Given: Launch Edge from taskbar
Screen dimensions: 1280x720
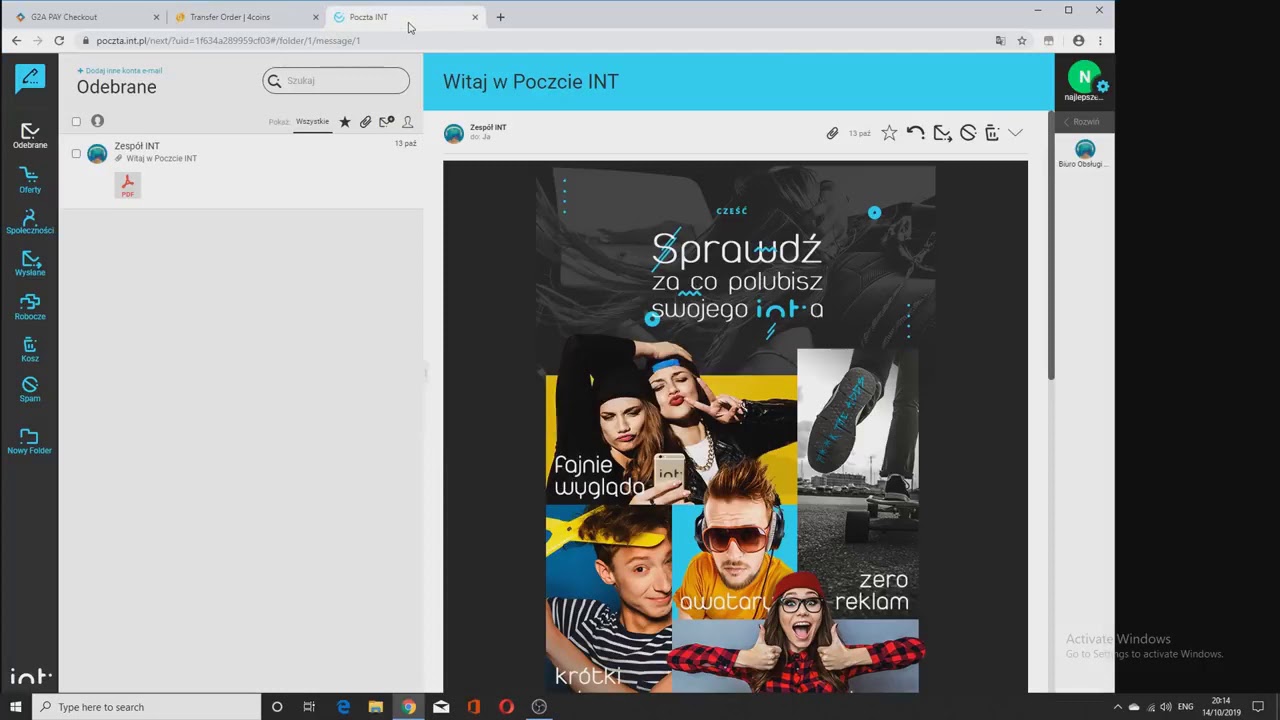Looking at the screenshot, I should (343, 707).
